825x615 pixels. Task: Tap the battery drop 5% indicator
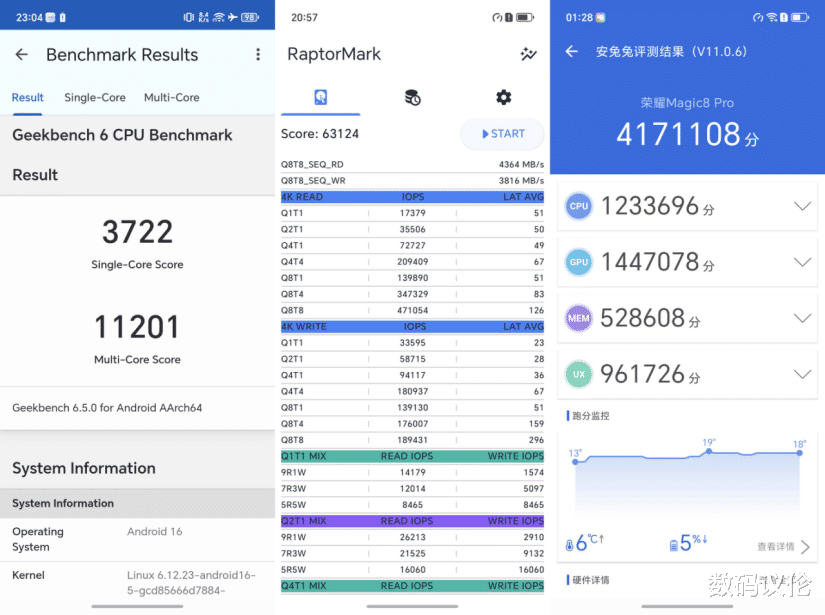[688, 543]
